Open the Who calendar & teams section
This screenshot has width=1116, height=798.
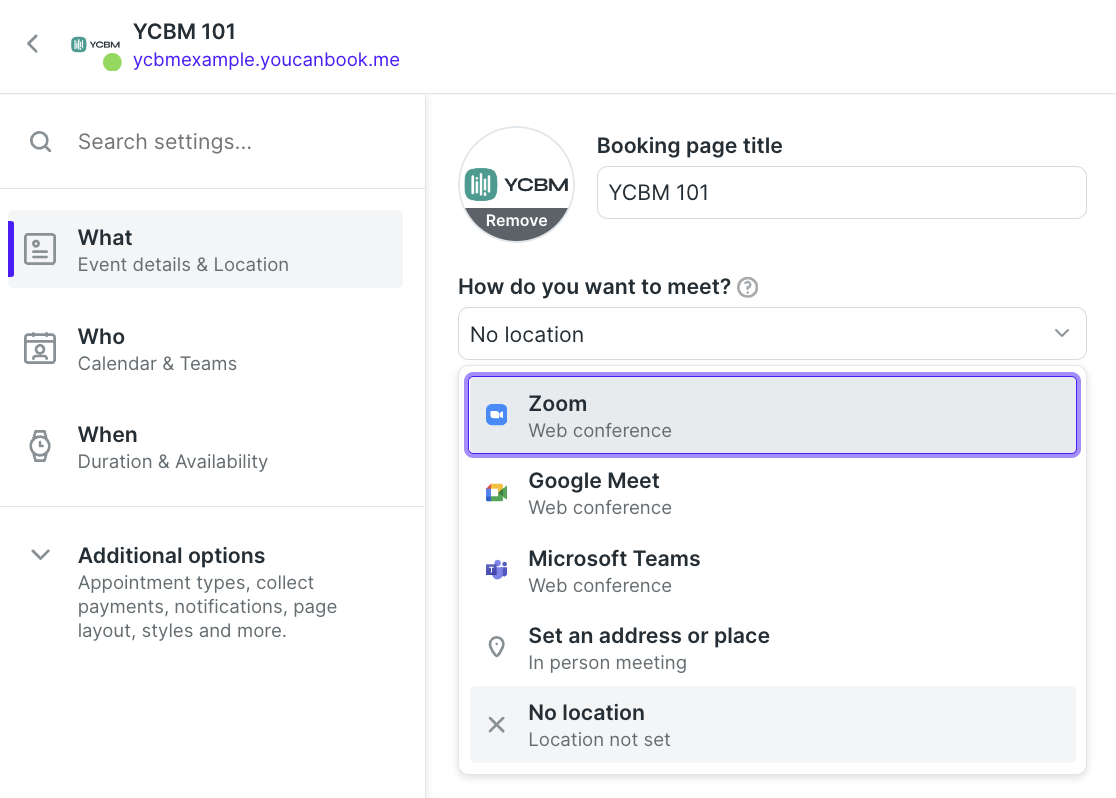[205, 349]
